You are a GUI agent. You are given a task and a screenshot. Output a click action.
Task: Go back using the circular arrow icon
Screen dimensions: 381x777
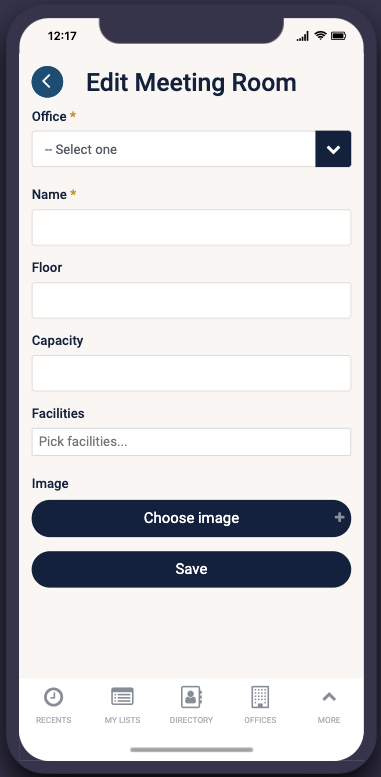(x=47, y=82)
